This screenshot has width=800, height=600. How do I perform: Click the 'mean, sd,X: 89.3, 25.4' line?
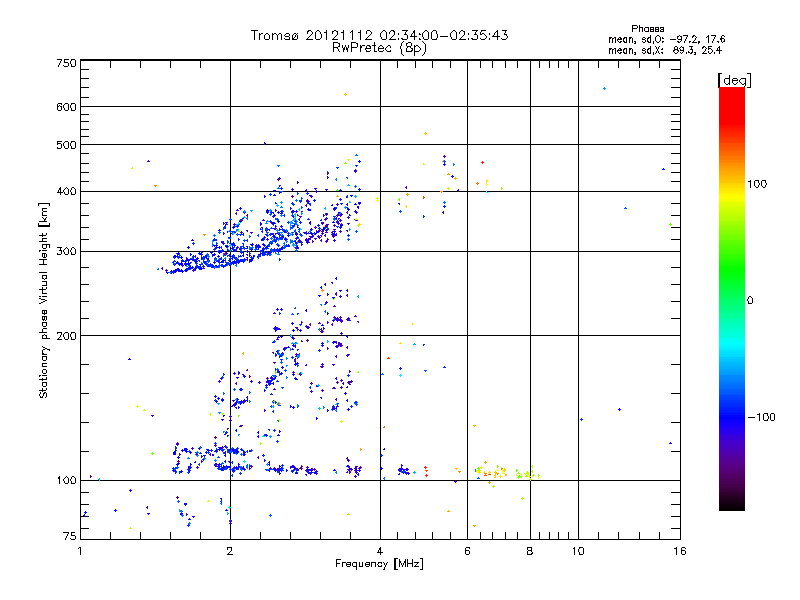(665, 50)
